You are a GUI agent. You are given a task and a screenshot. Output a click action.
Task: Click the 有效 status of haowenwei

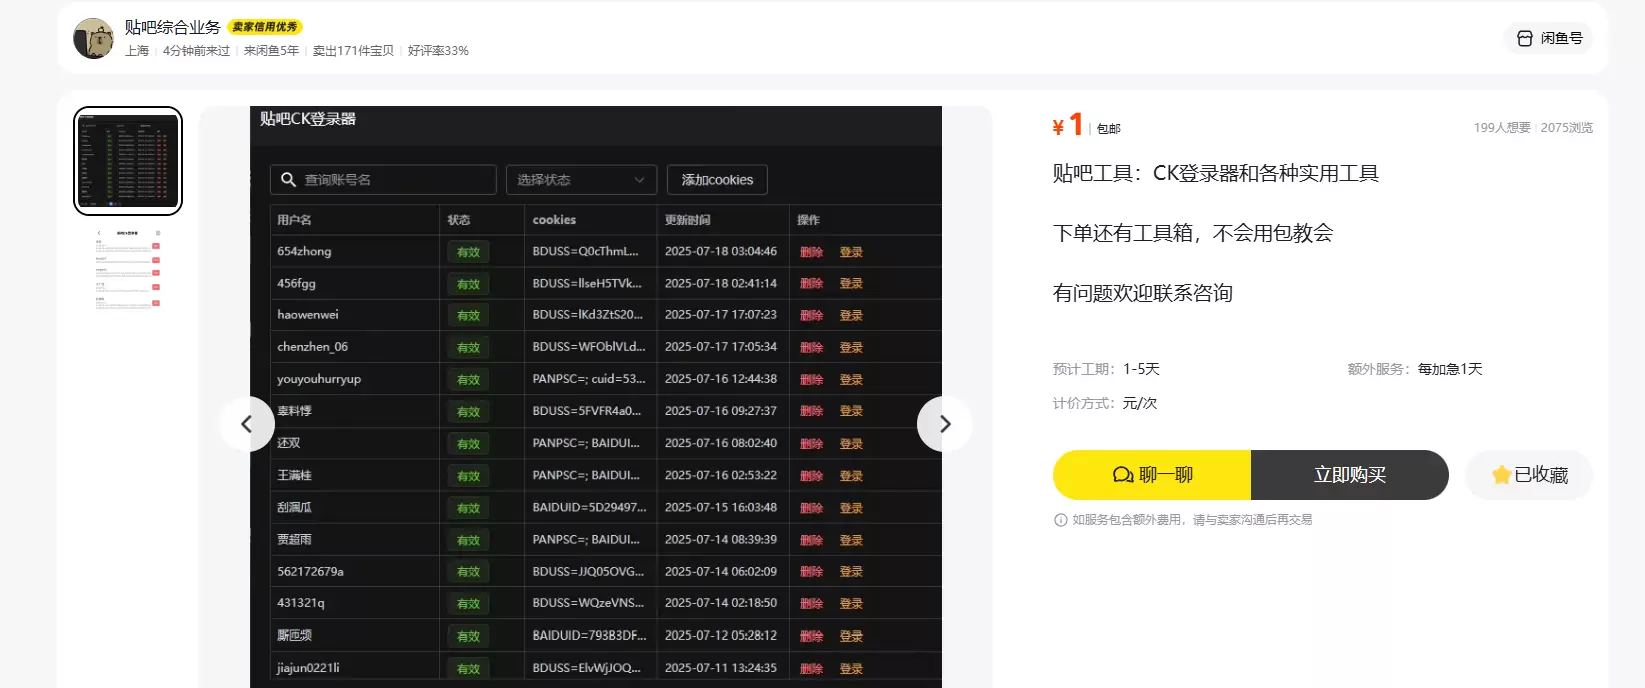coord(468,316)
